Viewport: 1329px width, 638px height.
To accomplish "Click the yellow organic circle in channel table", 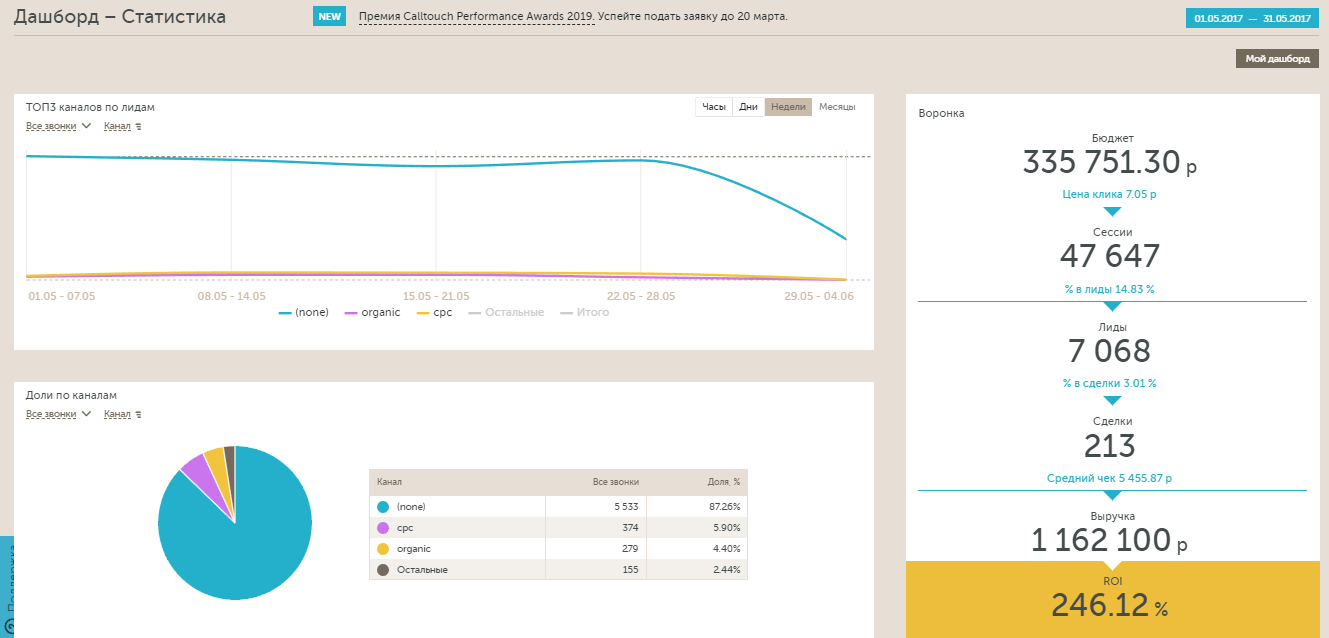I will click(x=382, y=548).
